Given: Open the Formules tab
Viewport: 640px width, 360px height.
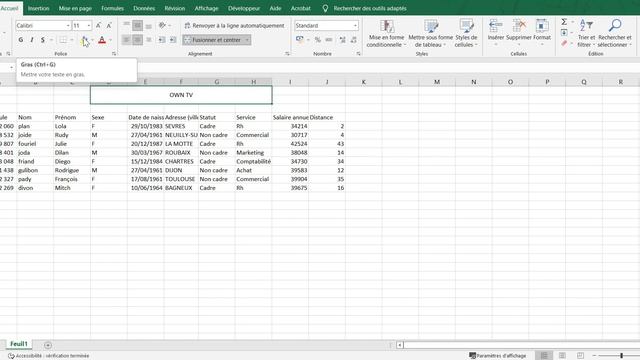Looking at the screenshot, I should pos(112,8).
